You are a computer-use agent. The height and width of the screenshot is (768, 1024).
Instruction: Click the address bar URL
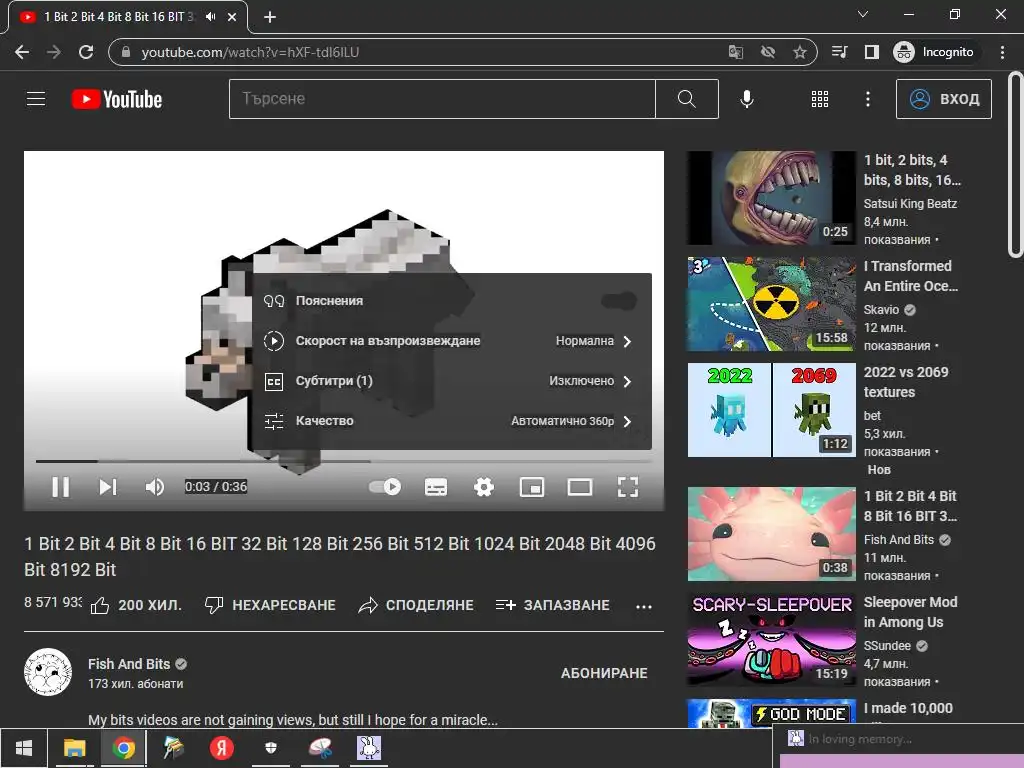point(250,52)
